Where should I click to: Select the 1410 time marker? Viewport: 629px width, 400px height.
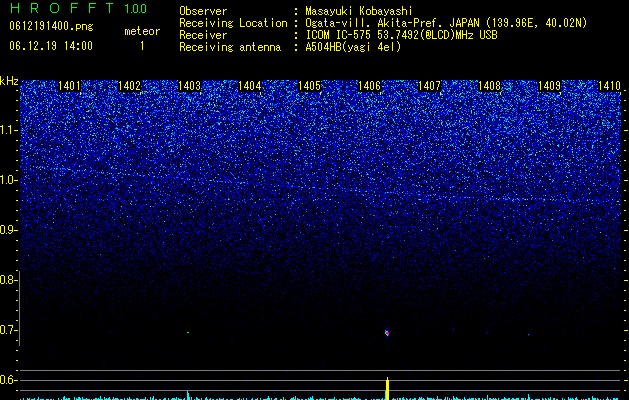[x=609, y=86]
